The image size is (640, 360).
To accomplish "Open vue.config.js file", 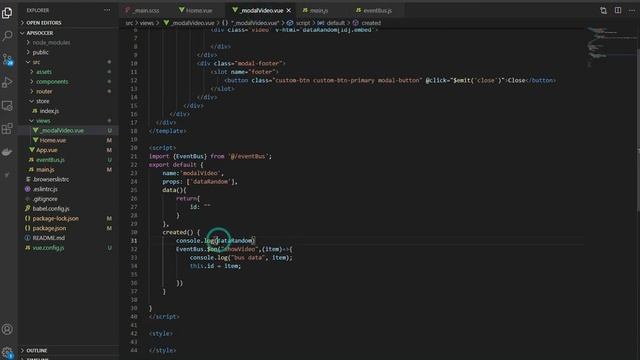I will pyautogui.click(x=48, y=248).
